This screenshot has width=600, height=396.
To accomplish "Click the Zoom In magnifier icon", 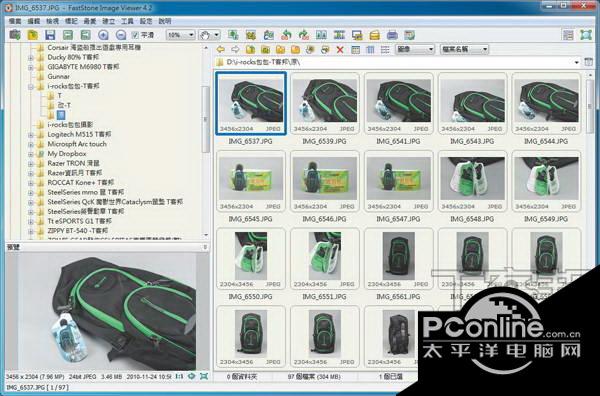I will point(103,35).
